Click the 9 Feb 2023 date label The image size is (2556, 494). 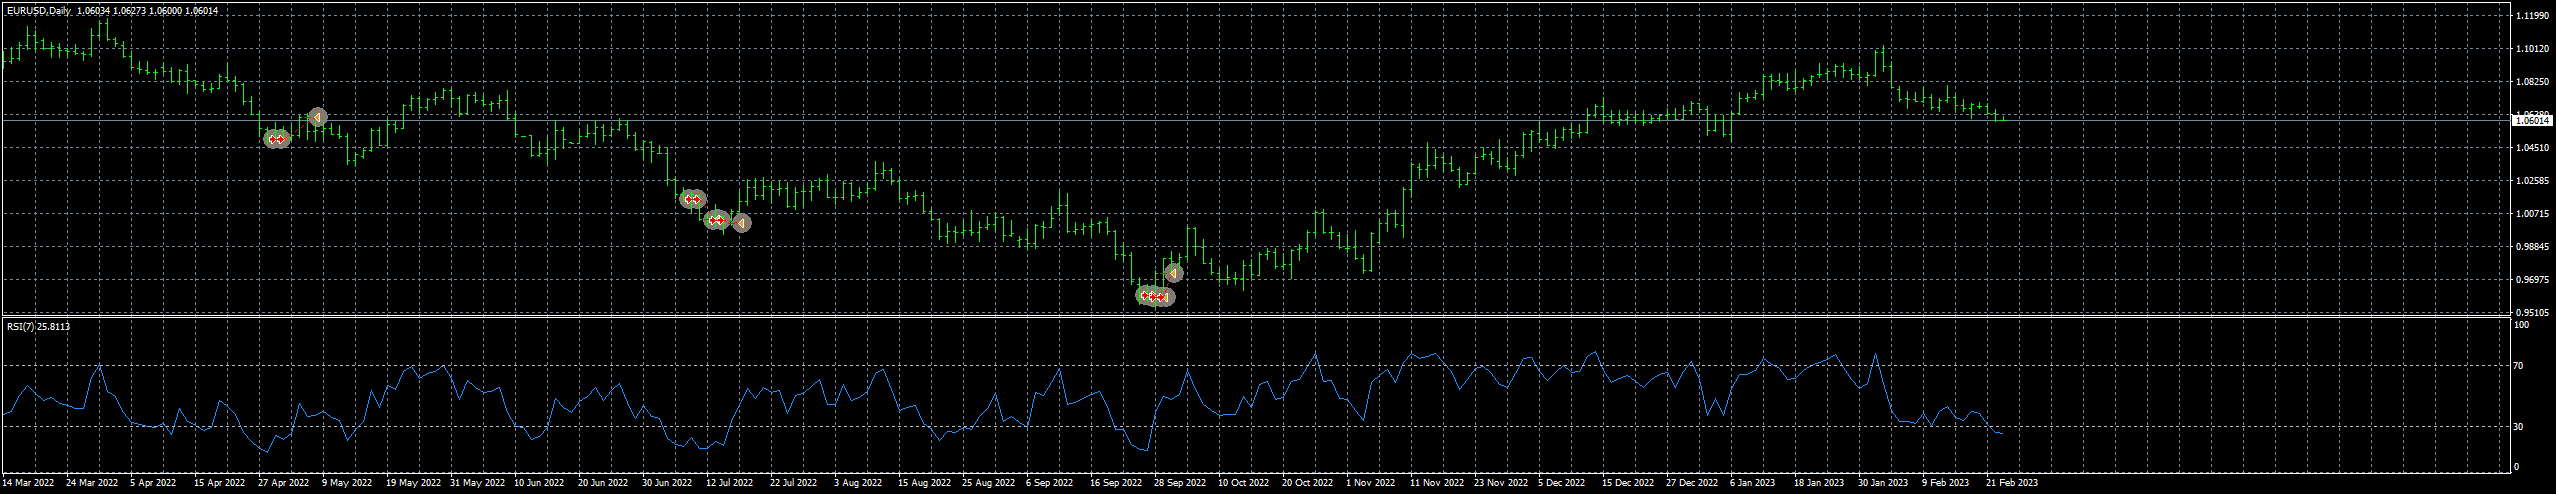[1945, 482]
